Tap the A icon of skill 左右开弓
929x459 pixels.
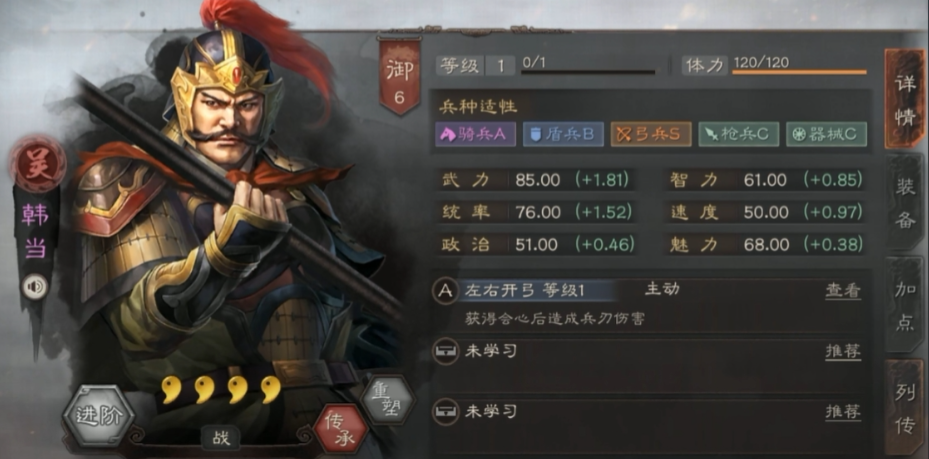click(x=445, y=291)
